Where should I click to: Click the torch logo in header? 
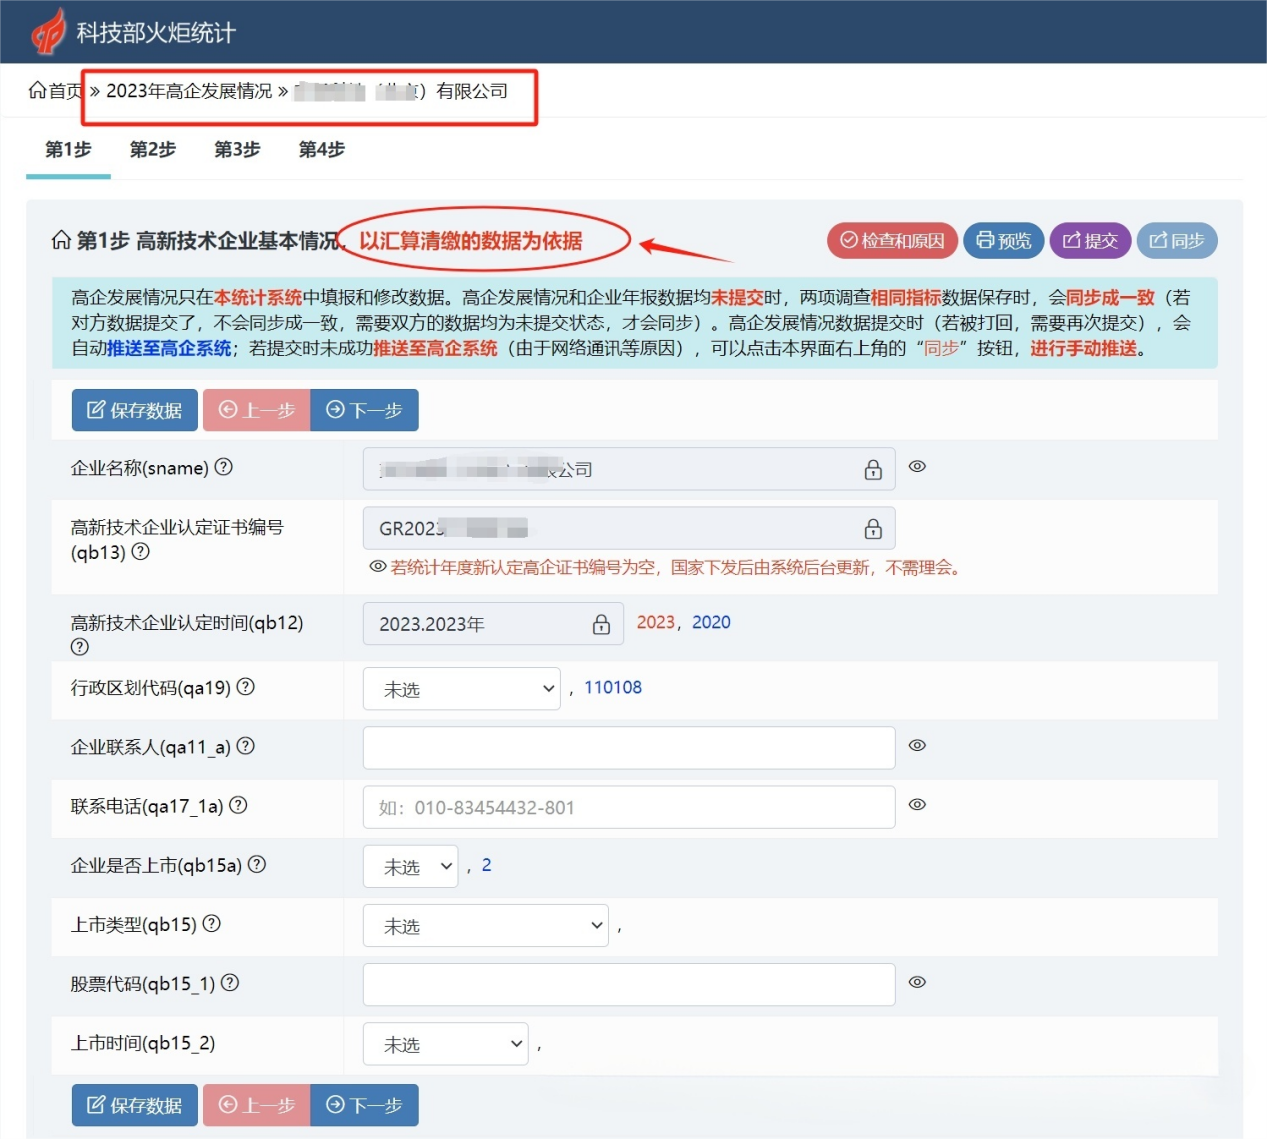click(47, 32)
